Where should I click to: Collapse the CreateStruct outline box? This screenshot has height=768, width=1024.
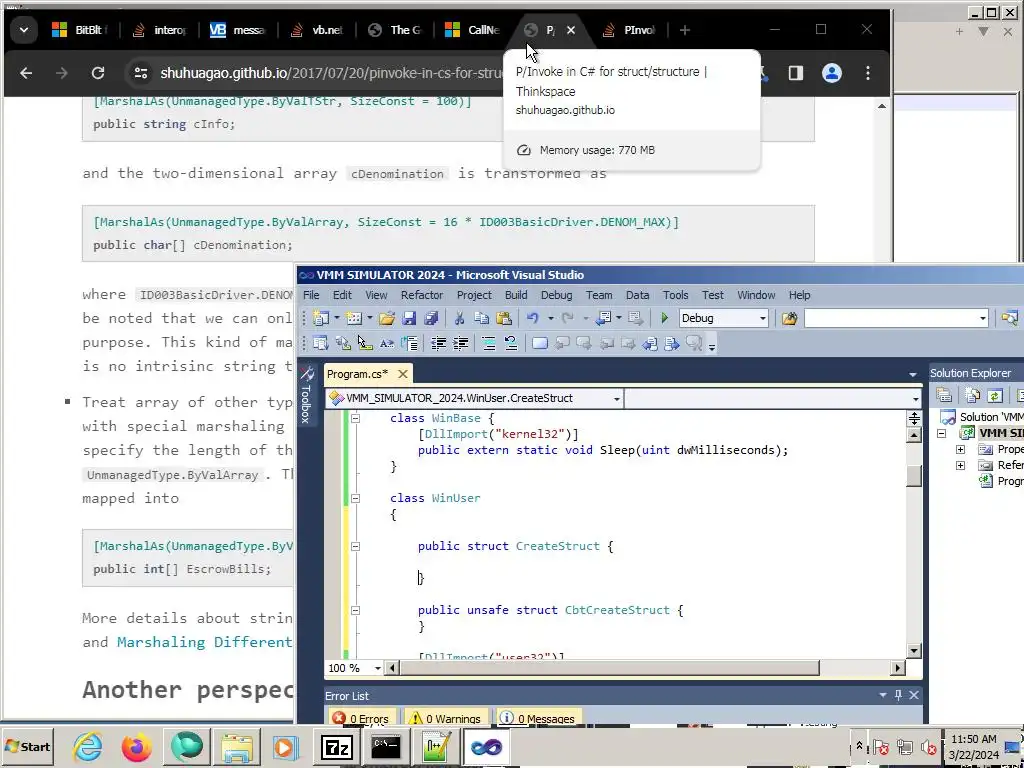[x=355, y=546]
